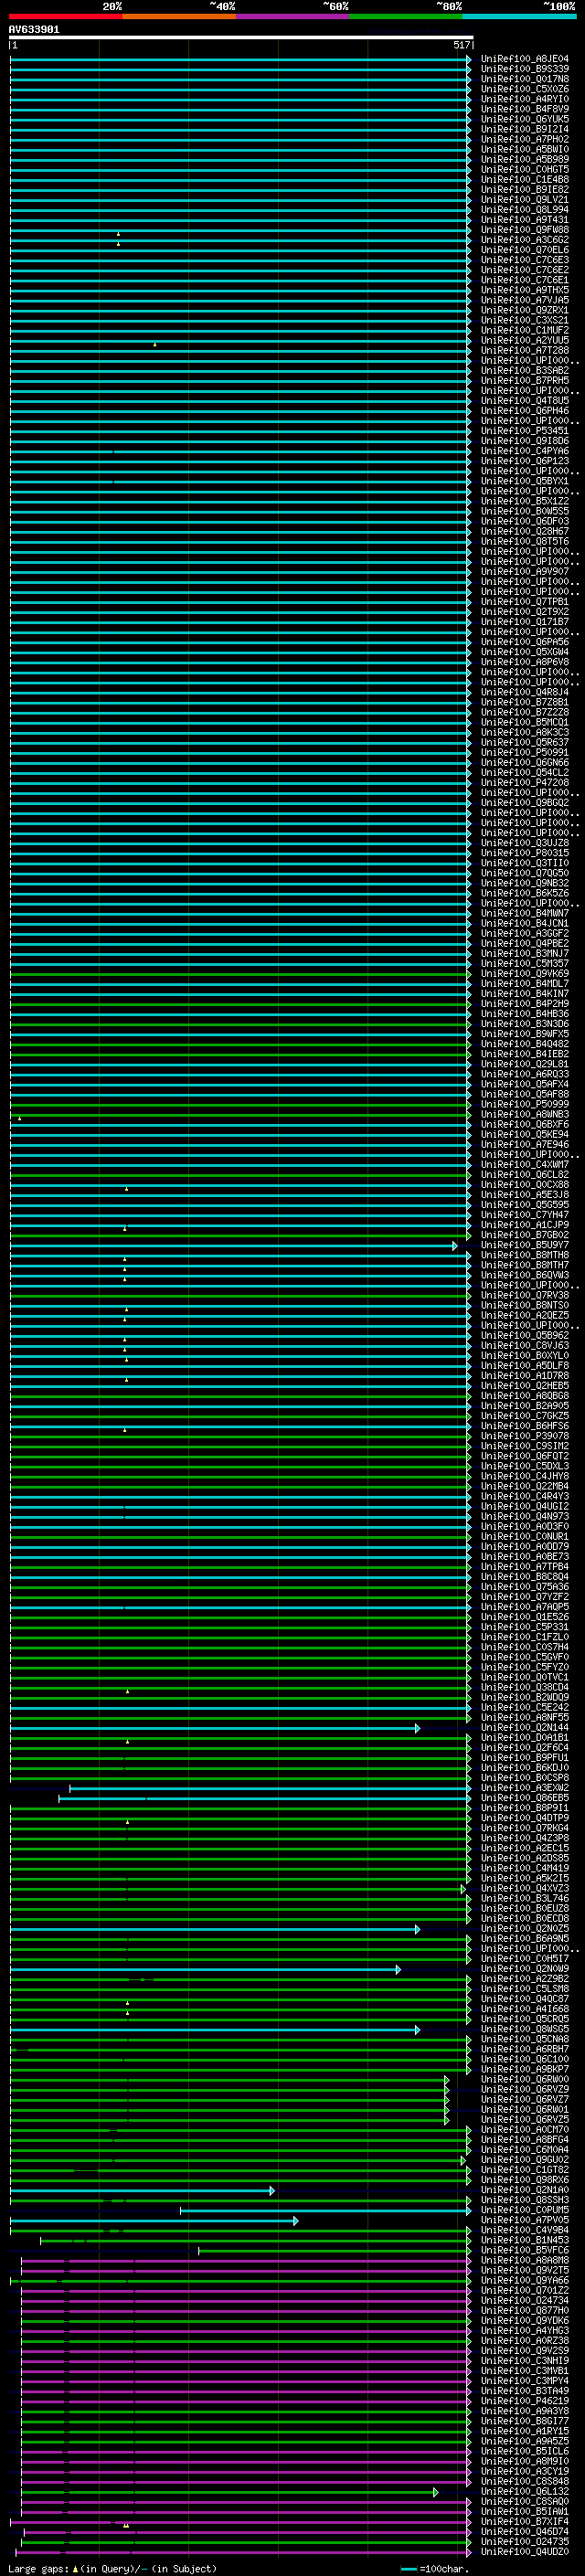Open the UniRef100_Q2HEB5 hit label

[524, 1386]
